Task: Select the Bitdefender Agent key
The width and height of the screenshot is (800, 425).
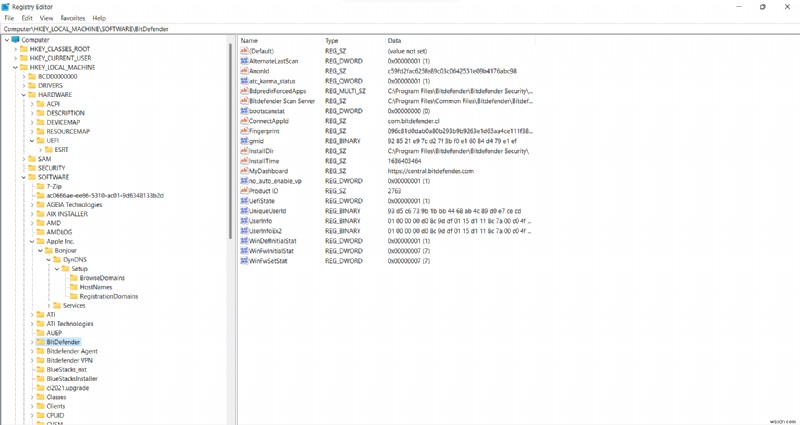Action: (x=72, y=351)
